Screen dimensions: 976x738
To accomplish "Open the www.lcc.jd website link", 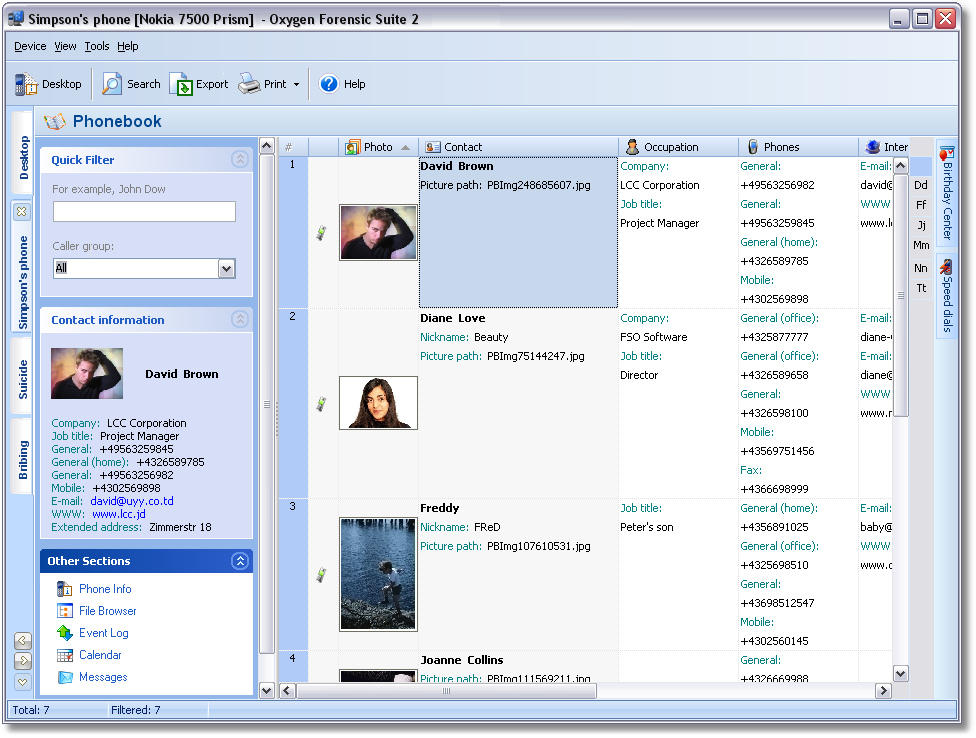I will [119, 514].
